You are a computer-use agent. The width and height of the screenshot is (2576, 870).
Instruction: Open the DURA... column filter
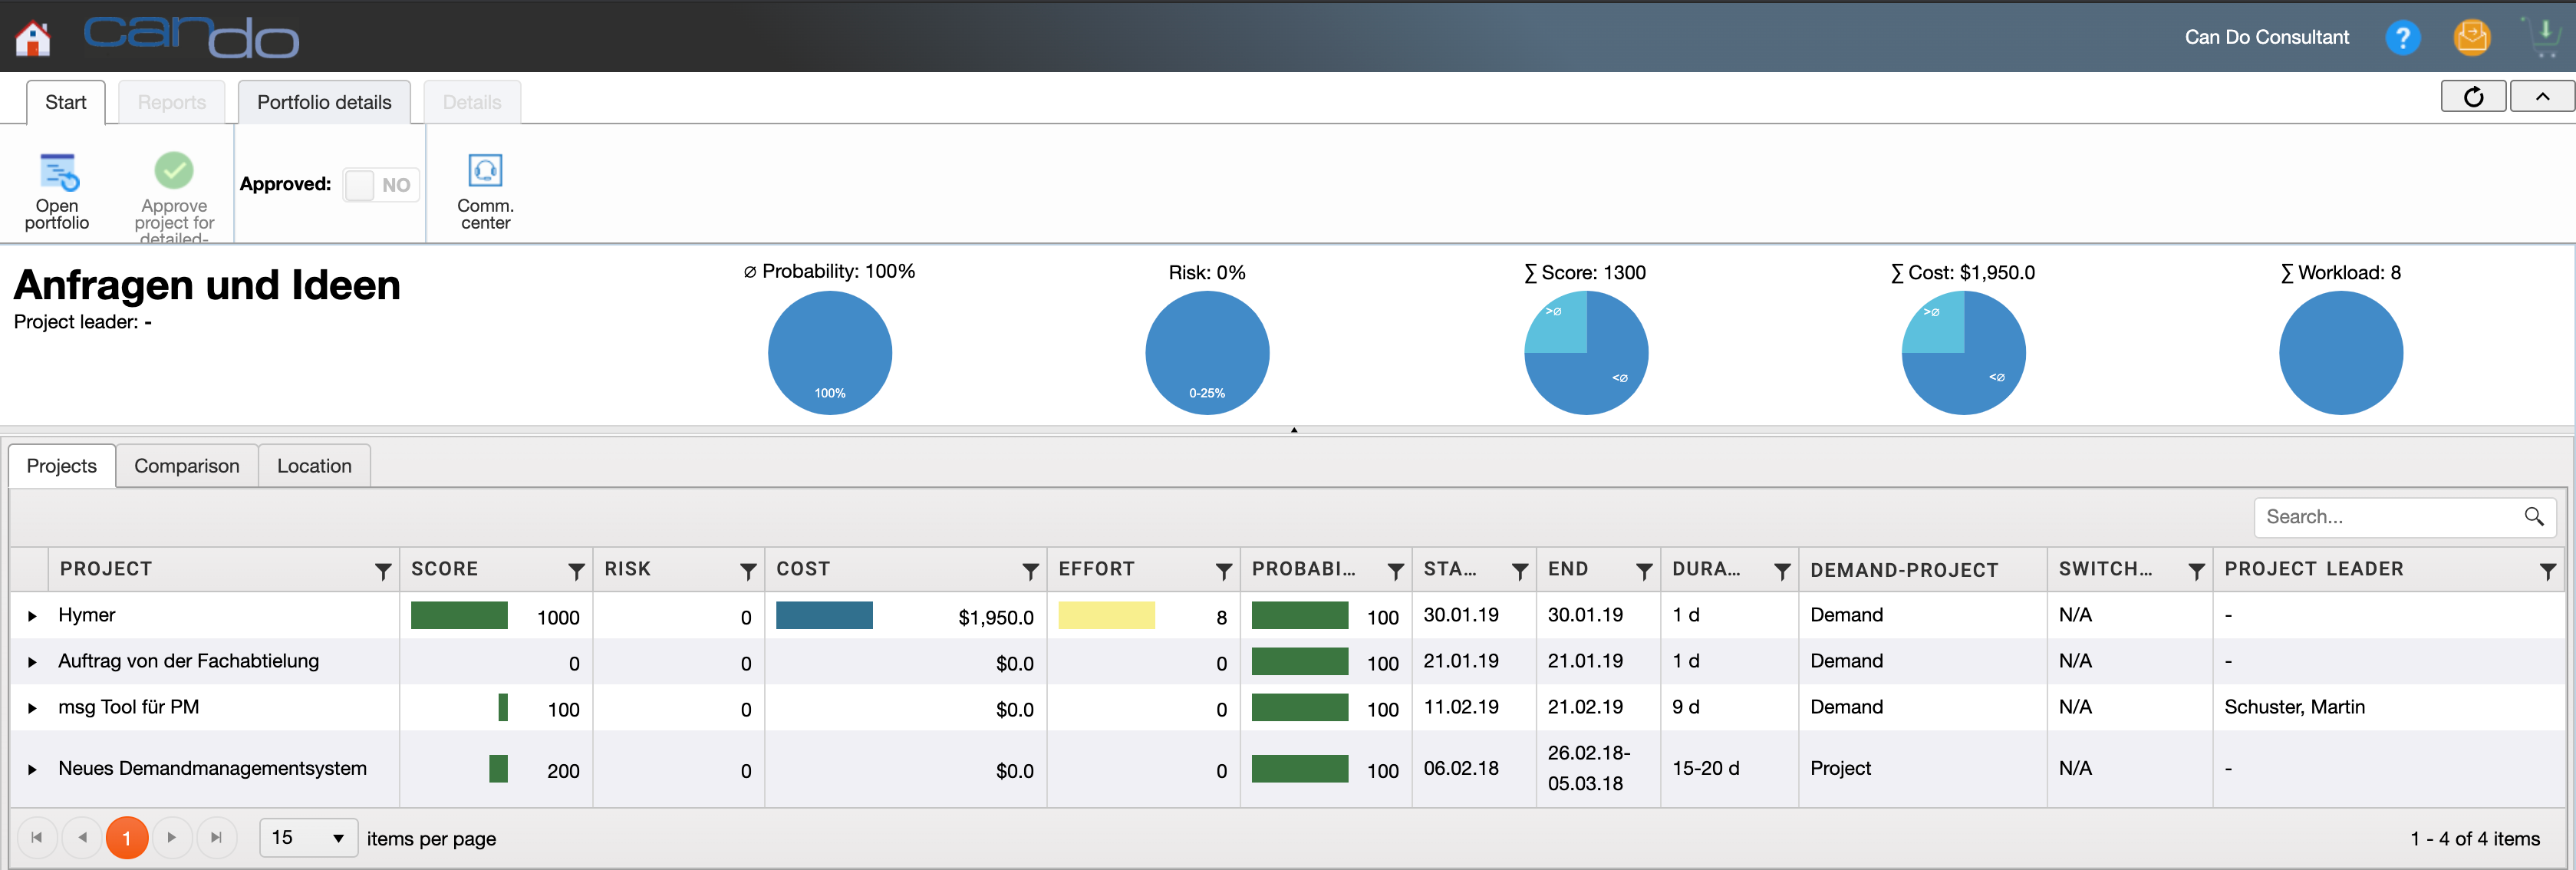(x=1782, y=571)
